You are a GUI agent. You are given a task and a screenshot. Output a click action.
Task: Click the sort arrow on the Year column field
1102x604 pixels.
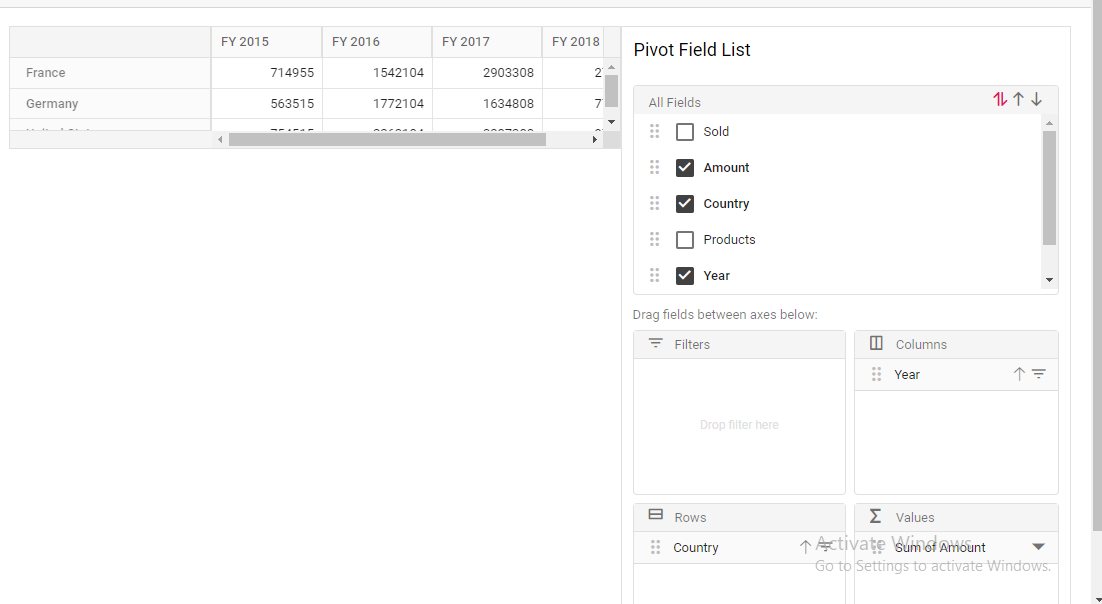(x=1019, y=374)
